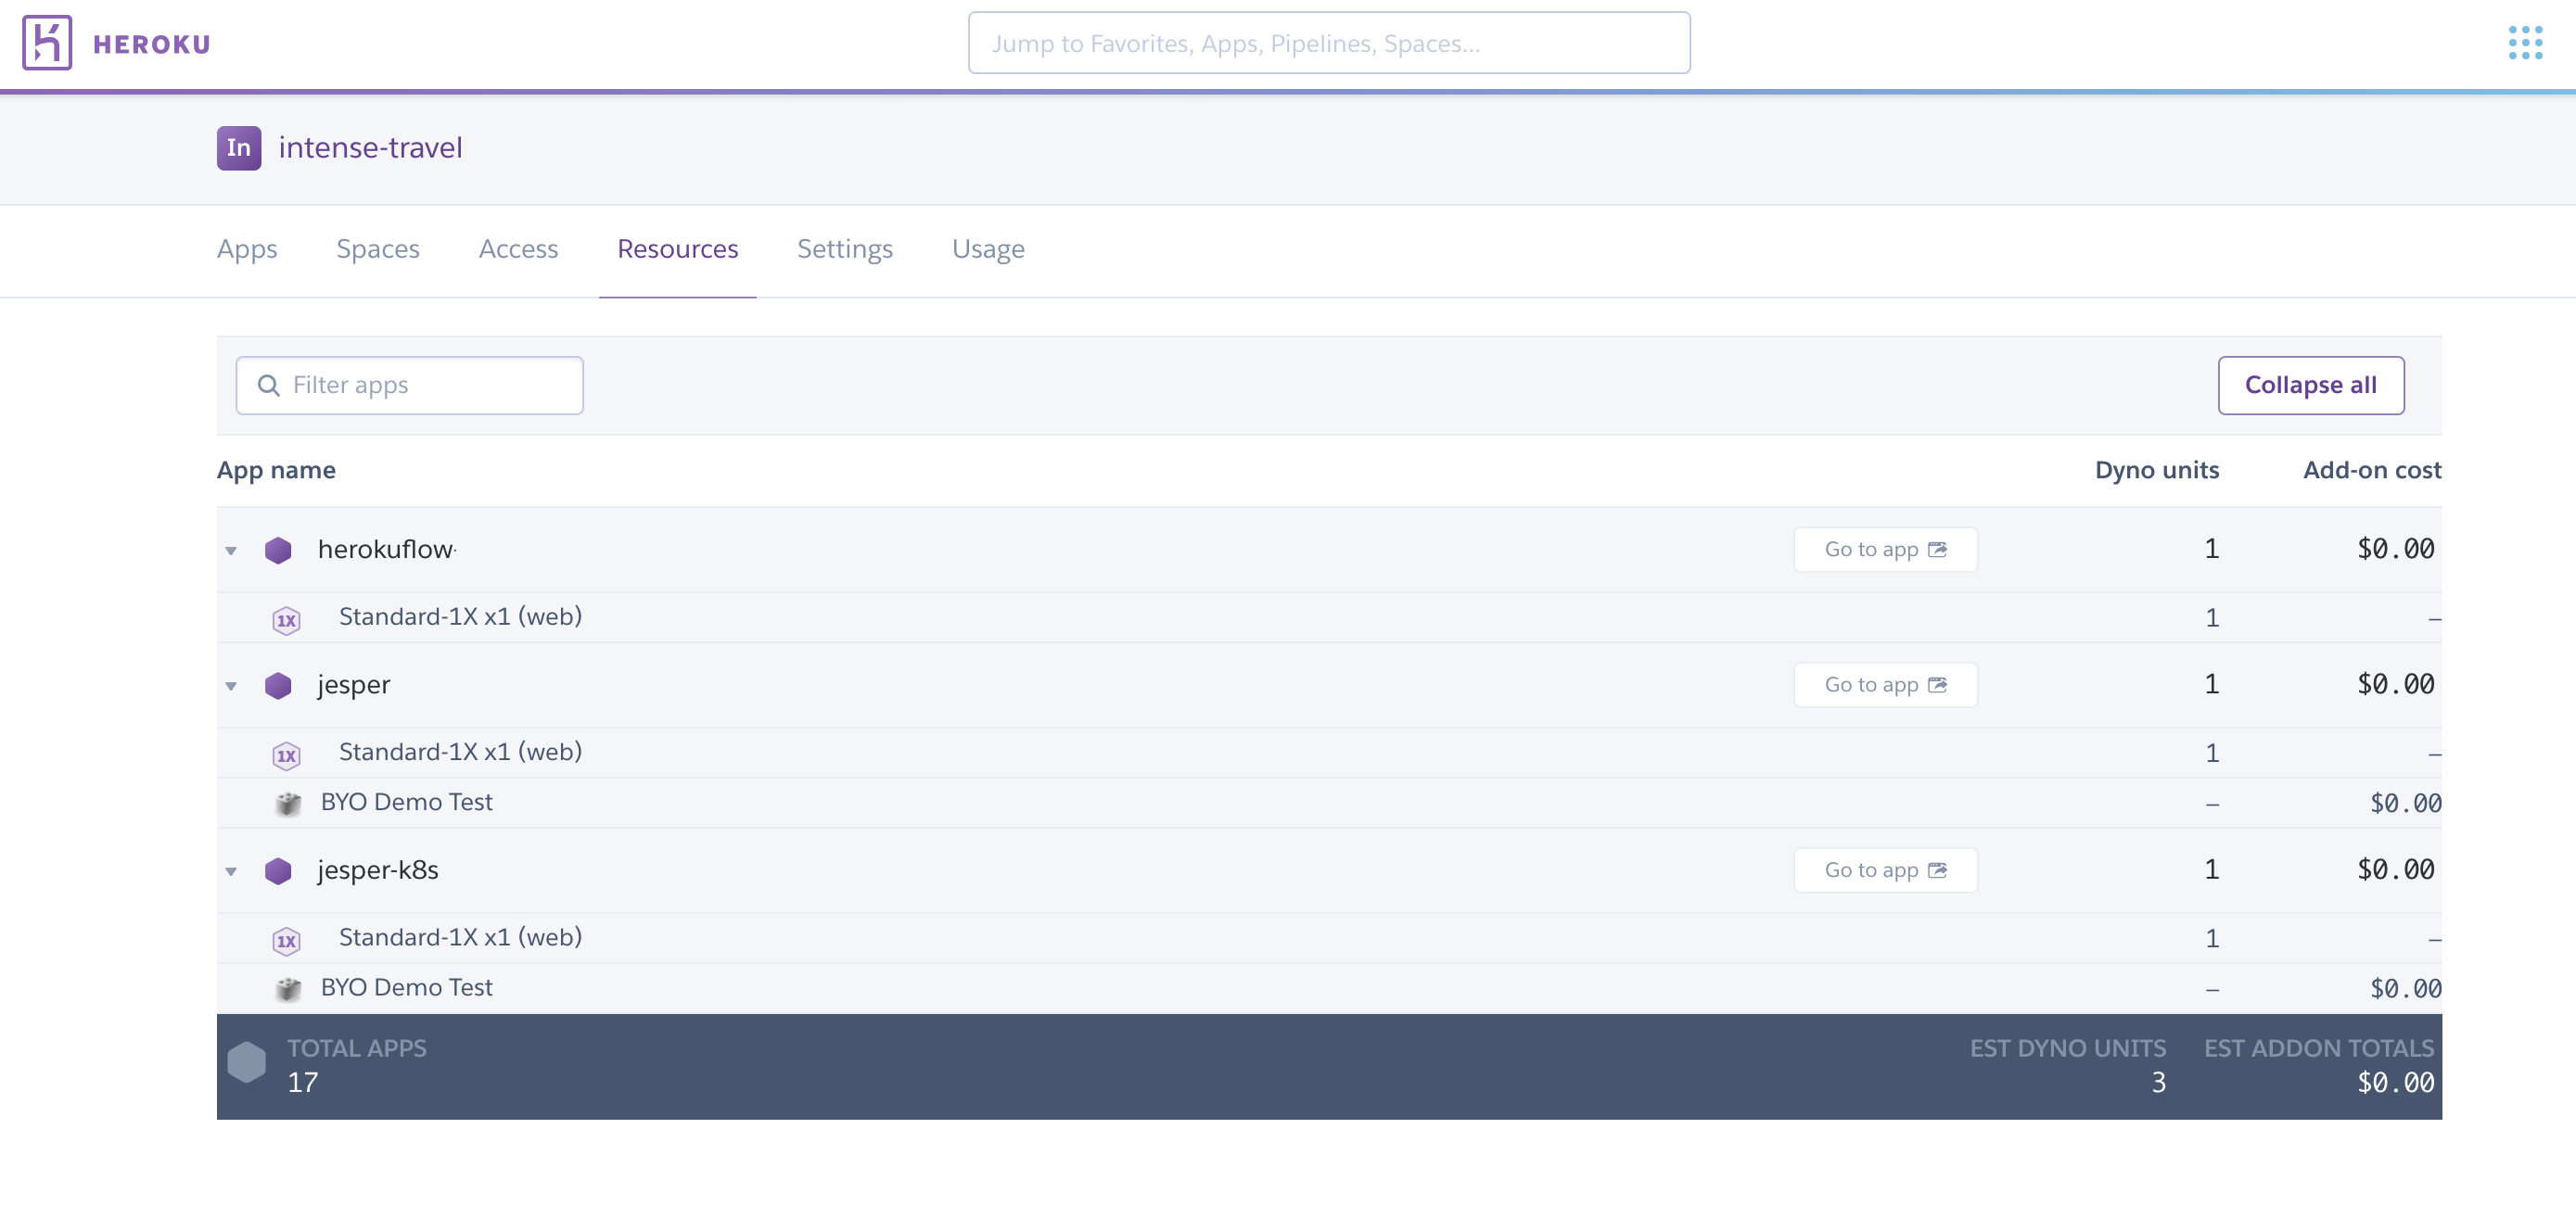
Task: Click herokuflow's $0.00 add-on cost
Action: (x=2396, y=549)
